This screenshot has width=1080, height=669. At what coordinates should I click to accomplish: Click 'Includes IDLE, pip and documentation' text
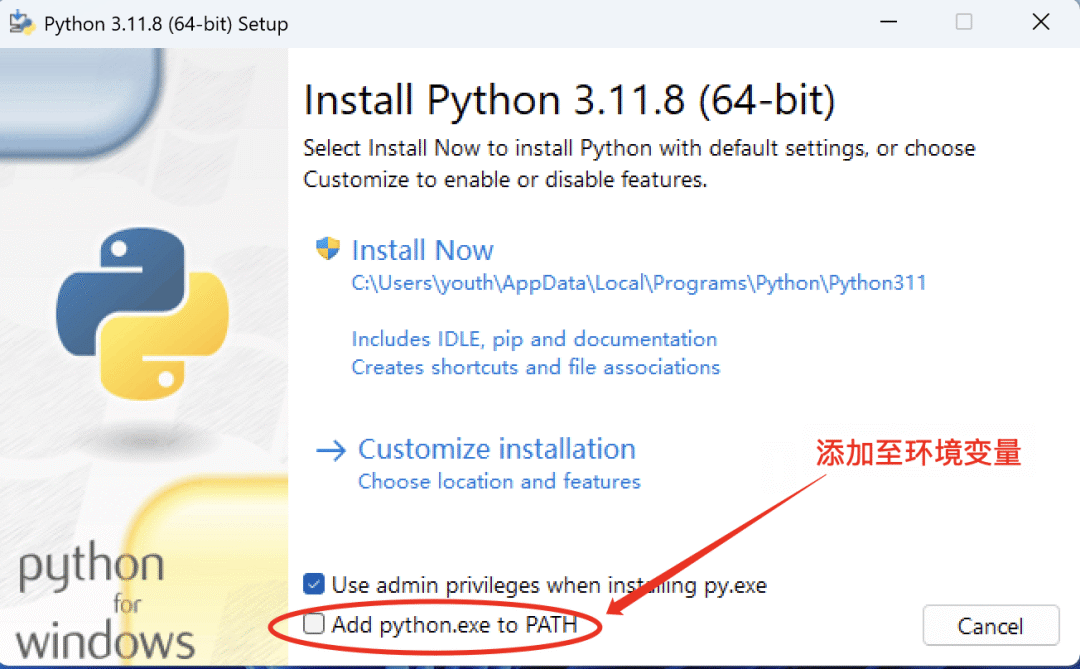[534, 339]
